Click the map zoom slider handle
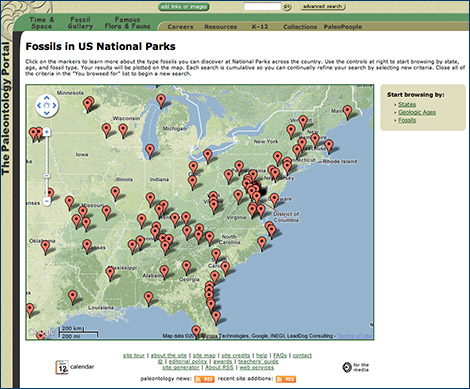 pyautogui.click(x=47, y=176)
